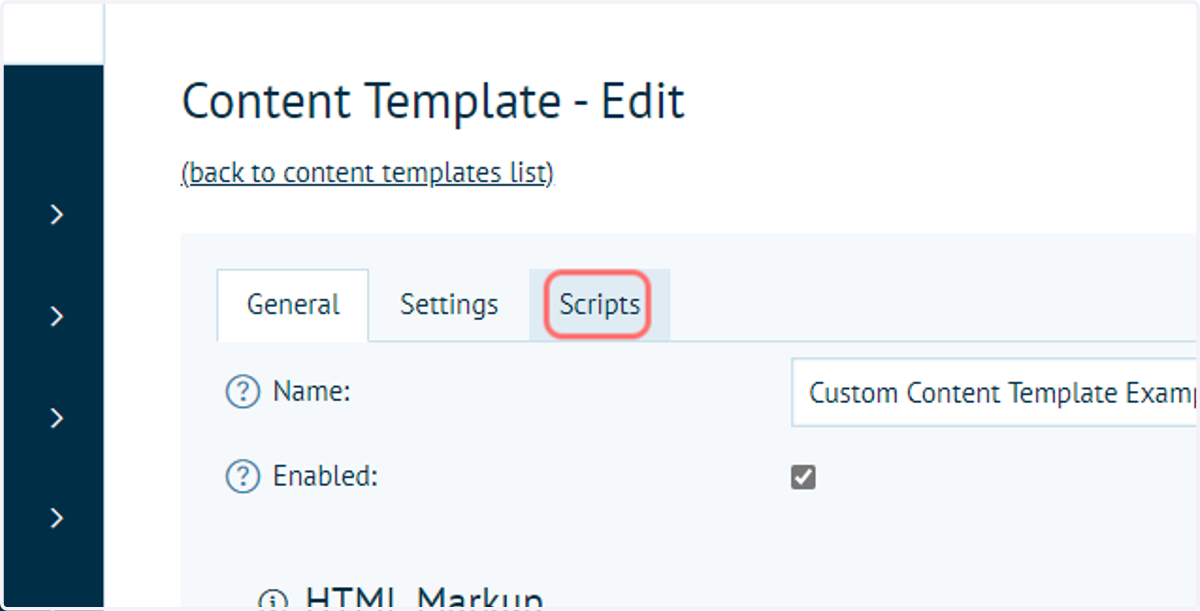
Task: Open the help icon beside Name
Action: coord(242,392)
